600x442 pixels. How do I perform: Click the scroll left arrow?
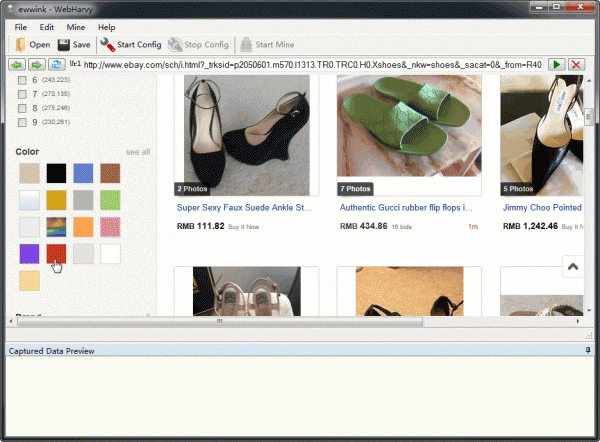pyautogui.click(x=11, y=321)
